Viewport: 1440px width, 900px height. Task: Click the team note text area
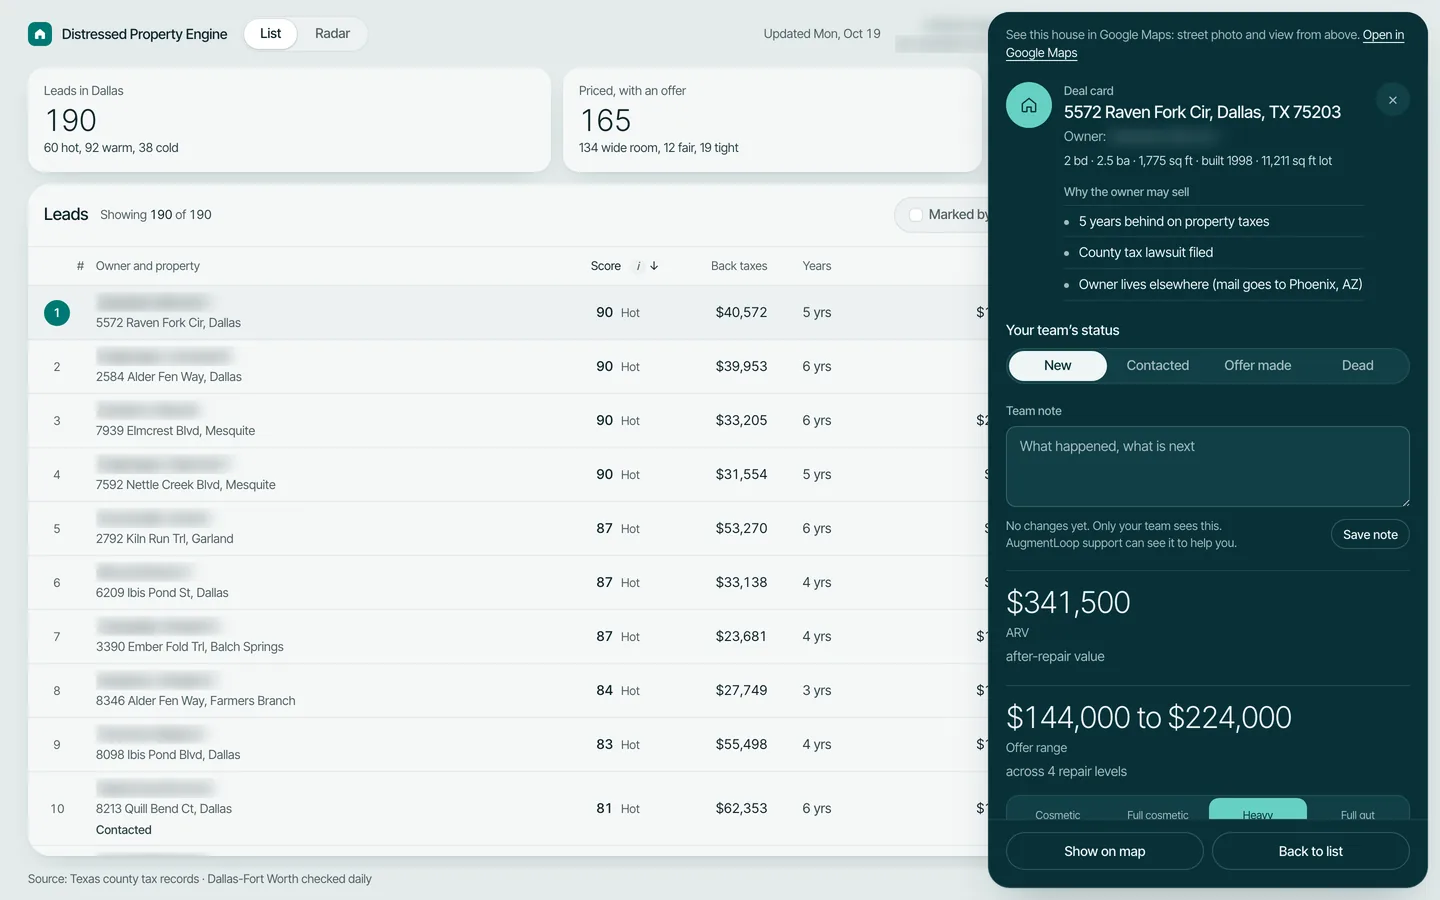coord(1207,467)
